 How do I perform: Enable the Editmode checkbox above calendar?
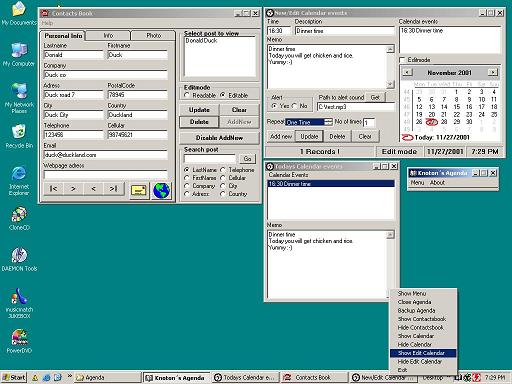pos(402,60)
